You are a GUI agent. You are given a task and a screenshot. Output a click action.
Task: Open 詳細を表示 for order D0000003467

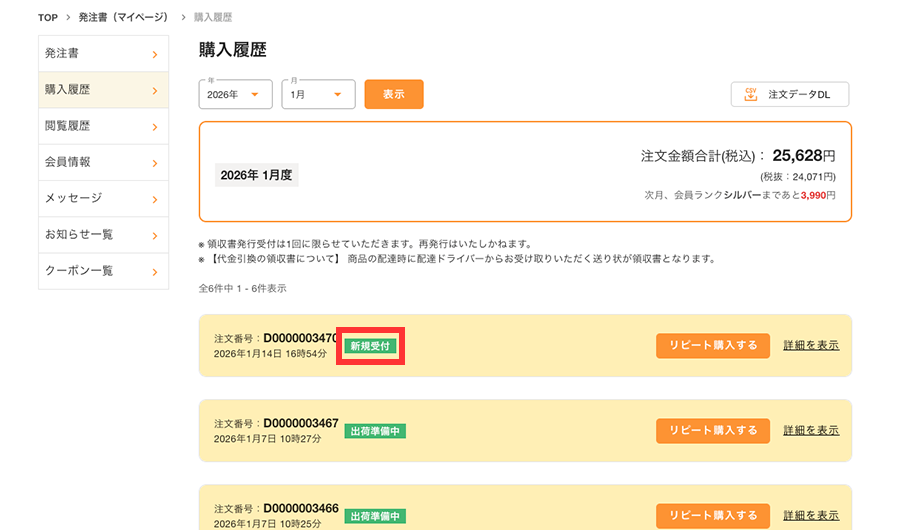[x=811, y=431]
